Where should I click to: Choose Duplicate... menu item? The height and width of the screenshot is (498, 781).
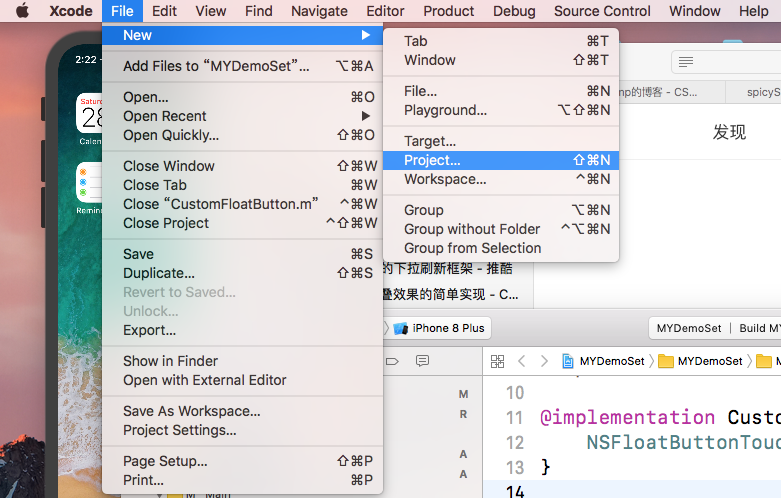pos(243,273)
